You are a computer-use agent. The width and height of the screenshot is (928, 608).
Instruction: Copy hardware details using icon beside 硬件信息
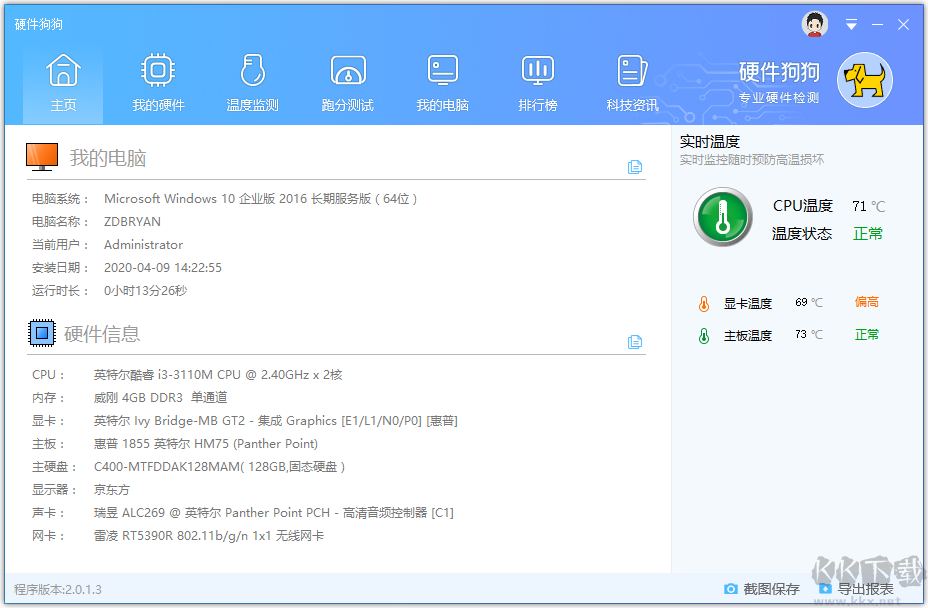(x=635, y=341)
